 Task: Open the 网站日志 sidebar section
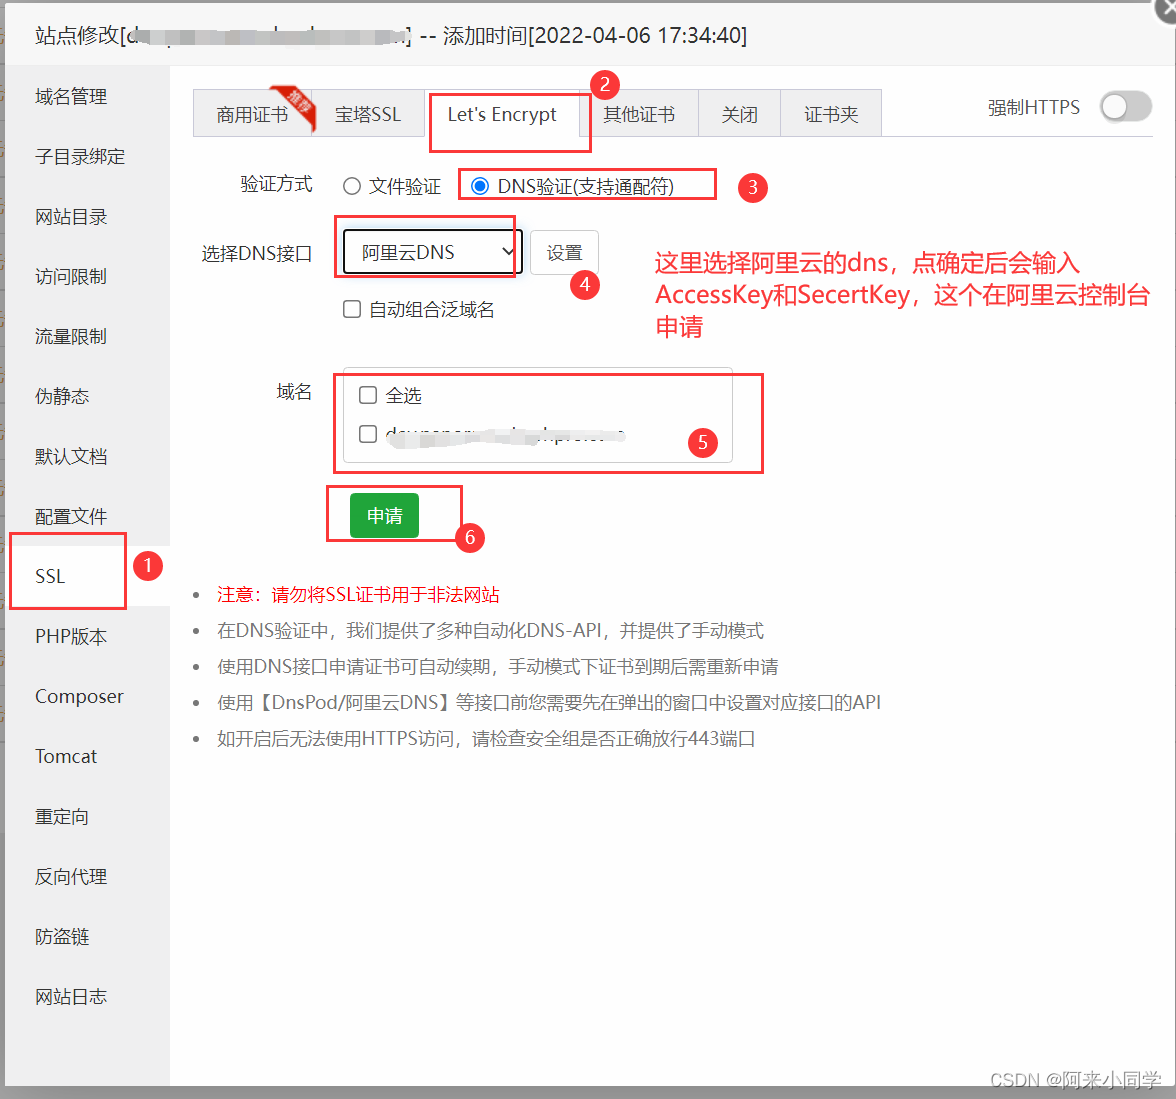tap(71, 996)
